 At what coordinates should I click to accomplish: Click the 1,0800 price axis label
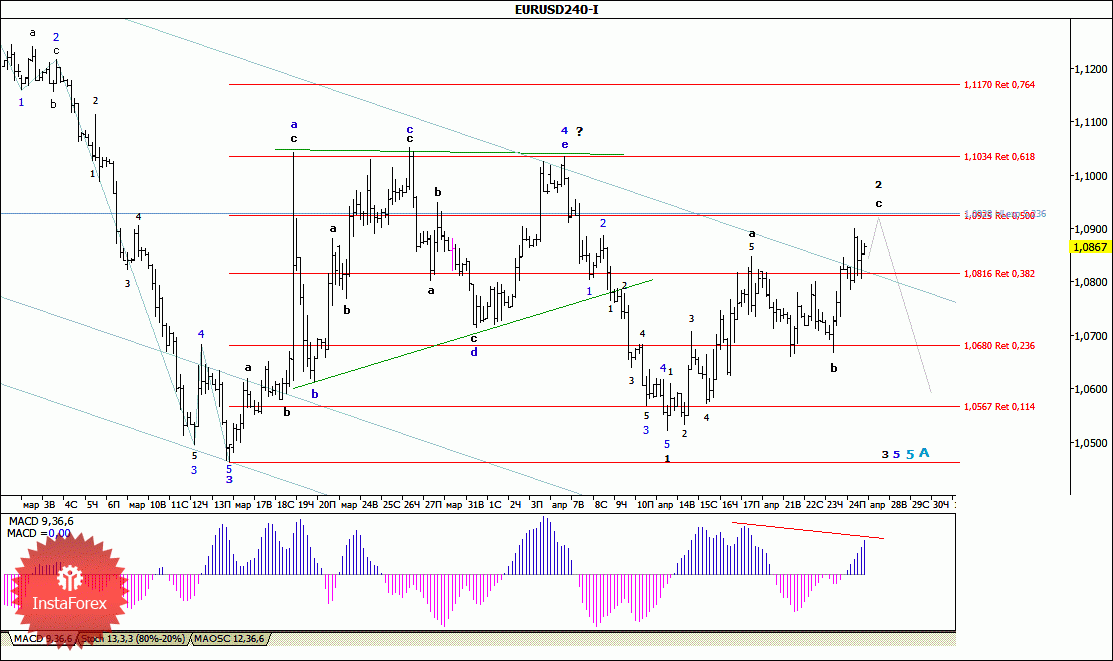[1090, 283]
